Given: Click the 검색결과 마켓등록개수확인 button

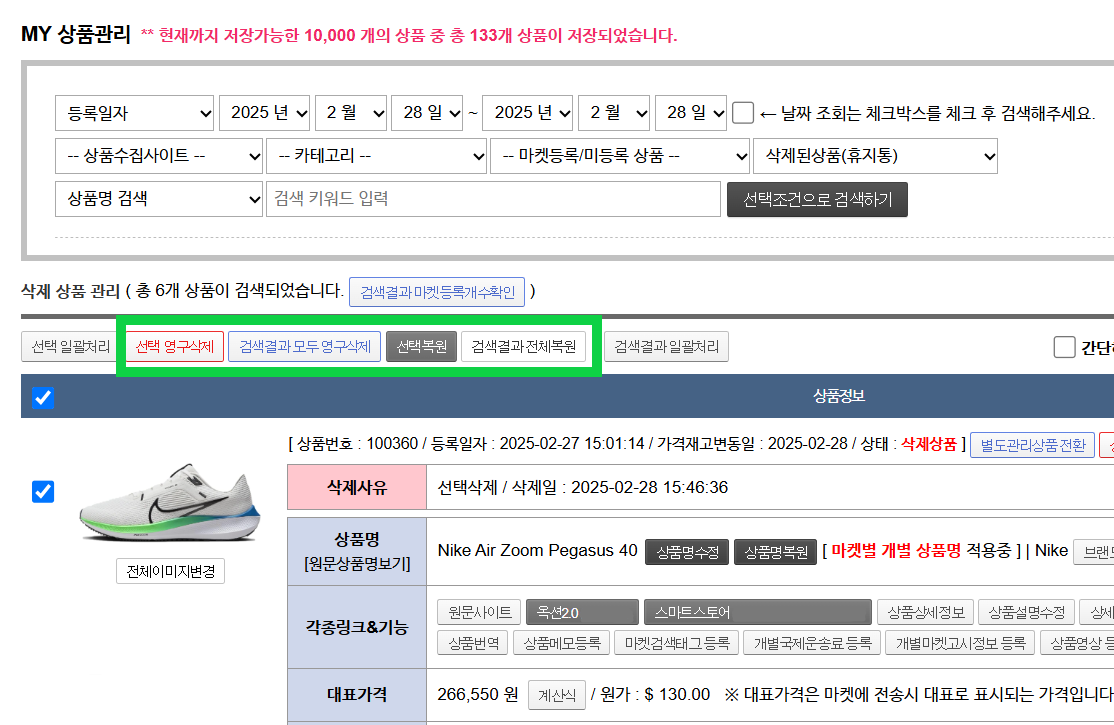Looking at the screenshot, I should [436, 292].
